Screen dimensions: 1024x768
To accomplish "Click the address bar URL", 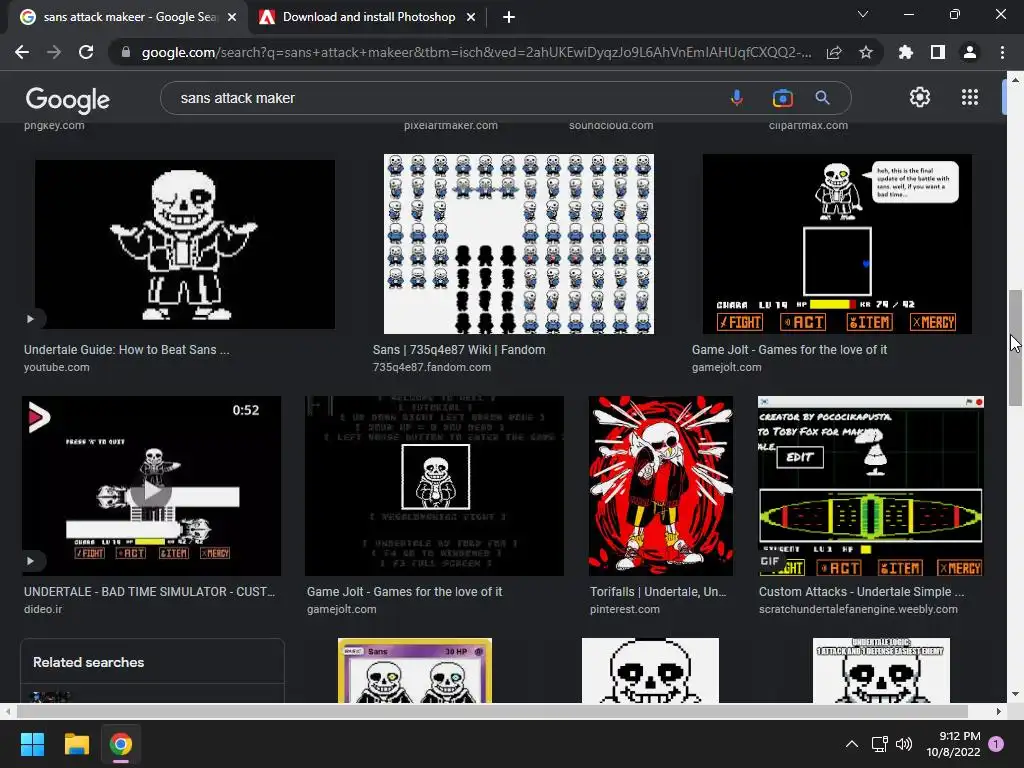I will tap(476, 52).
